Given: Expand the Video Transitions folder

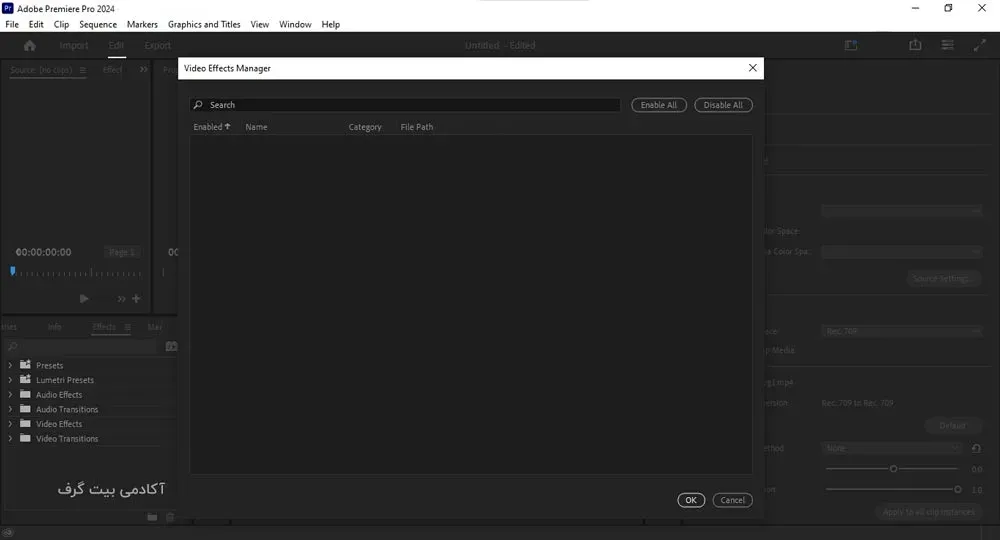Looking at the screenshot, I should pyautogui.click(x=10, y=439).
